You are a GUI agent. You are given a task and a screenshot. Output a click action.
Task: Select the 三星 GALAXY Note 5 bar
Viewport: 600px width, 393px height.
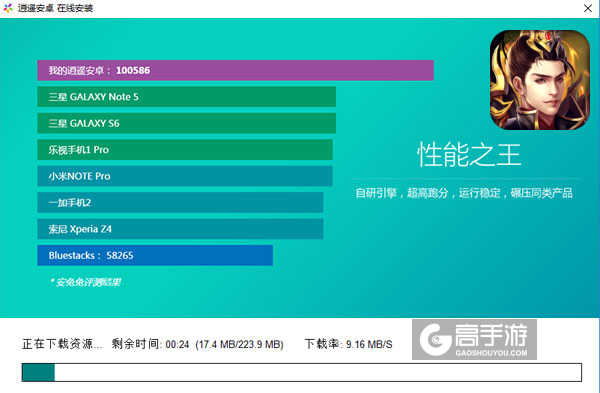(186, 97)
